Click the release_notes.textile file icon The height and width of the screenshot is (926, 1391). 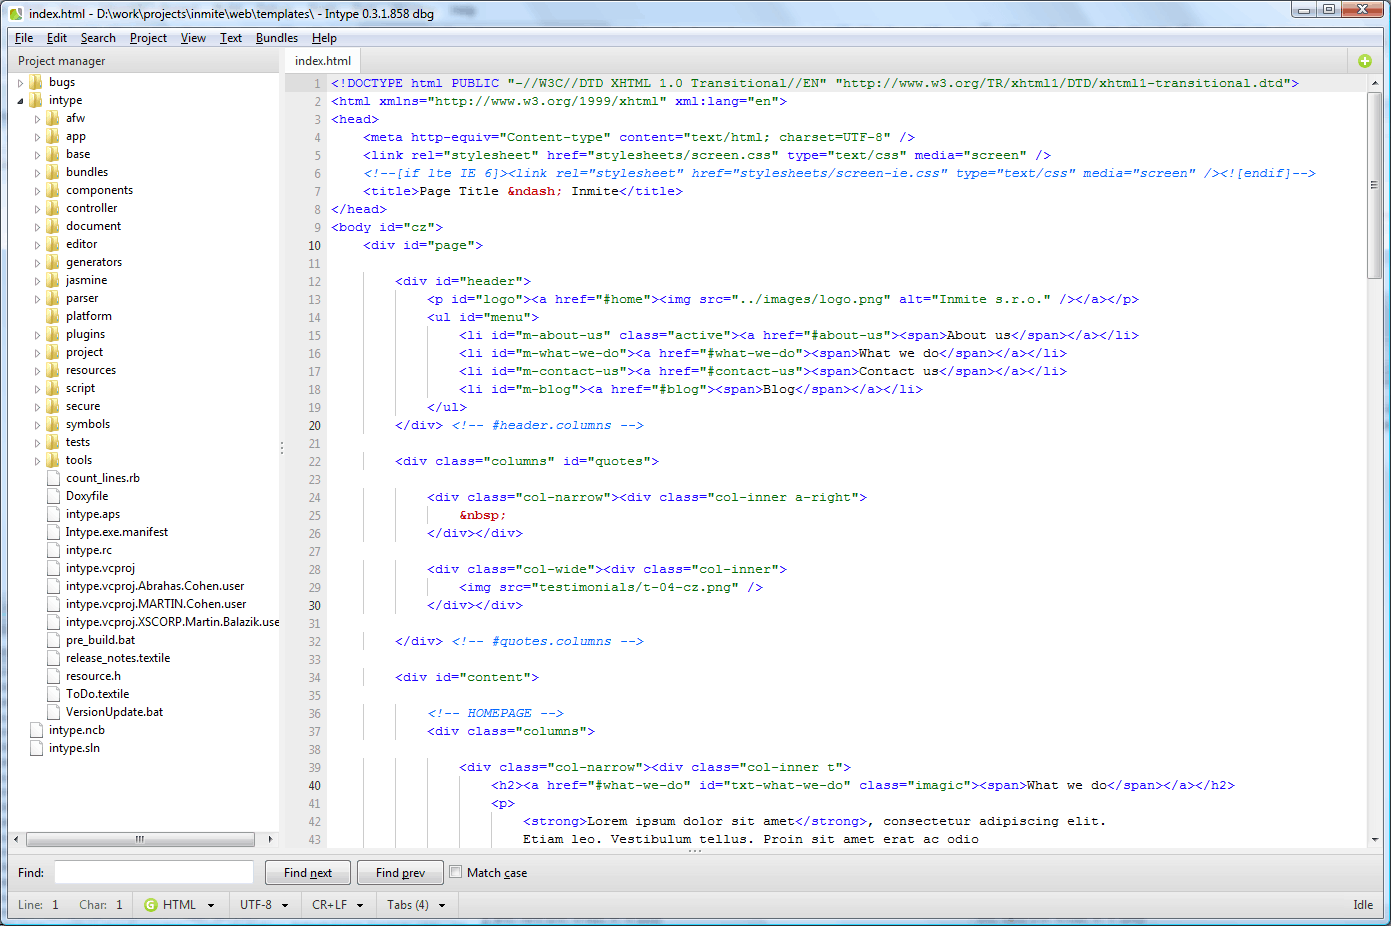[54, 658]
